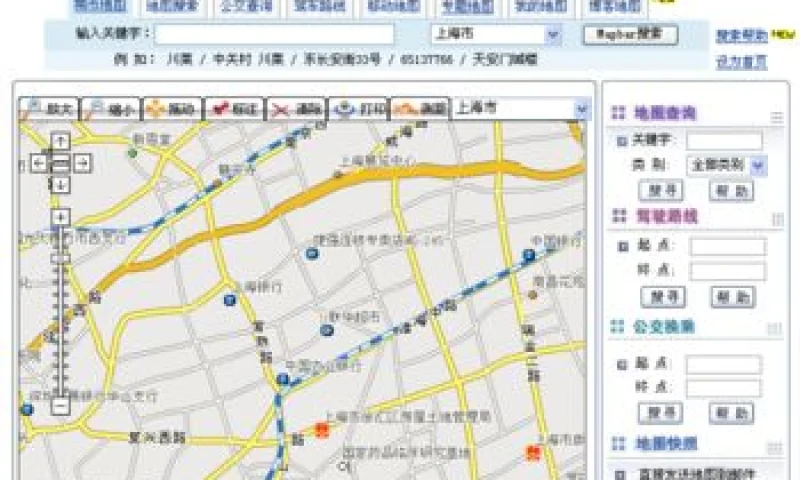800x480 pixels.
Task: Click the Mapbar搜索 button
Action: tap(630, 35)
